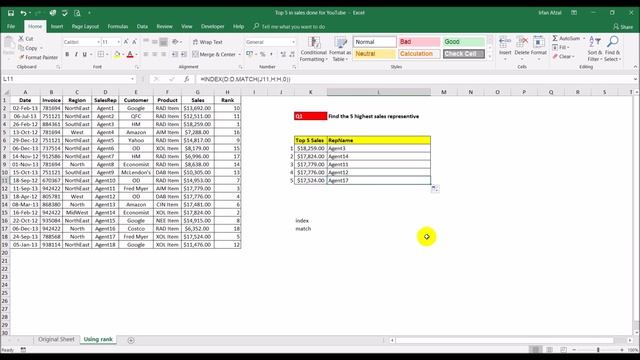Toggle Bold formatting
The image size is (640, 360).
[67, 54]
